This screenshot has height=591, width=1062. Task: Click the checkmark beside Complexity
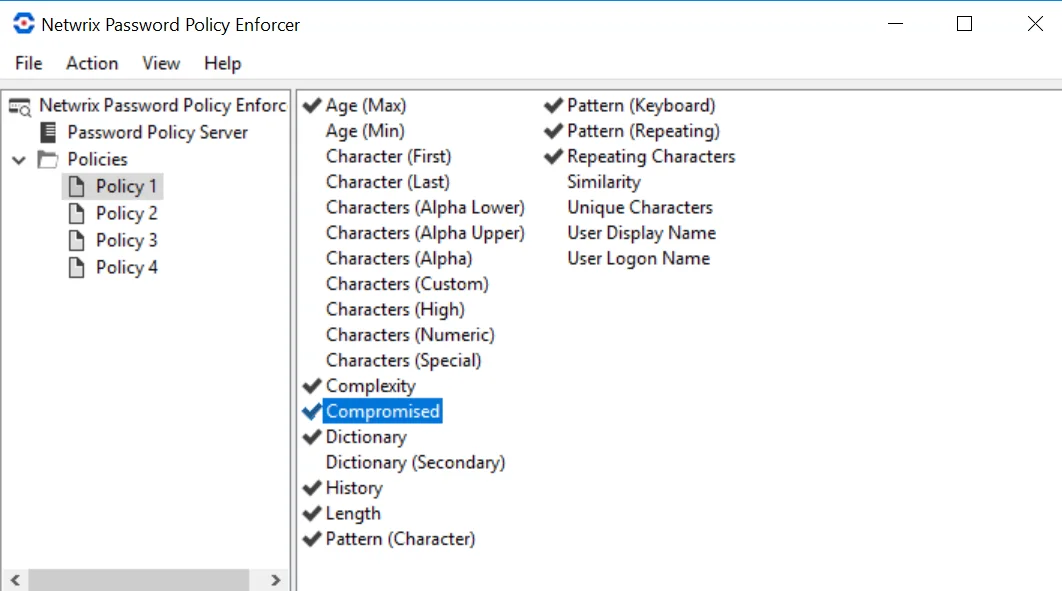312,386
